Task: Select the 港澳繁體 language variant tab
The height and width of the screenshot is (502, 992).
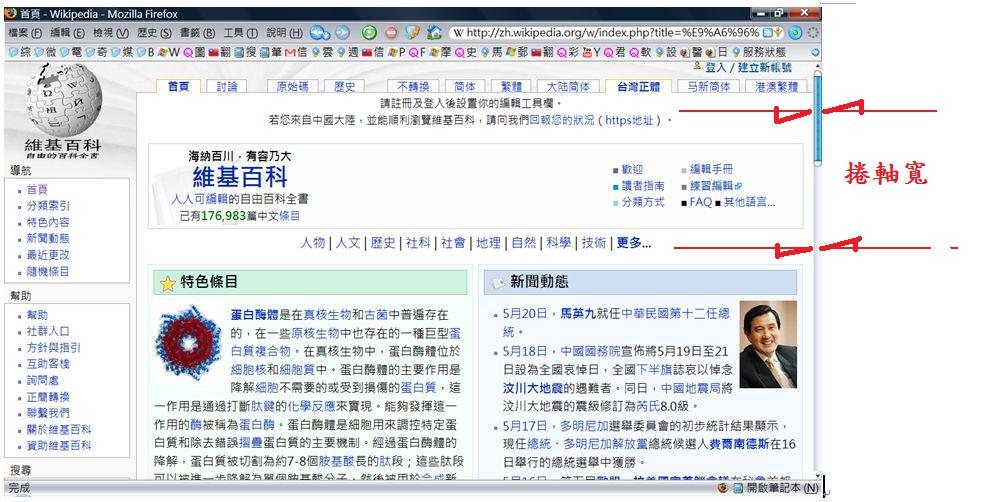Action: (776, 87)
